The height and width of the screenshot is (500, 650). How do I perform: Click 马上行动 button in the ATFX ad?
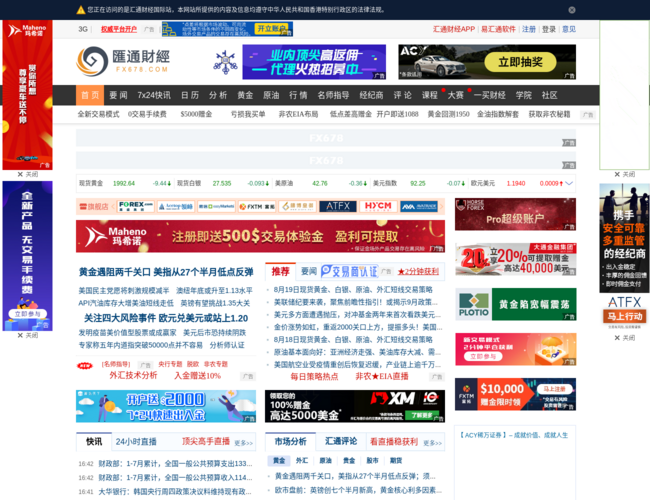625,316
